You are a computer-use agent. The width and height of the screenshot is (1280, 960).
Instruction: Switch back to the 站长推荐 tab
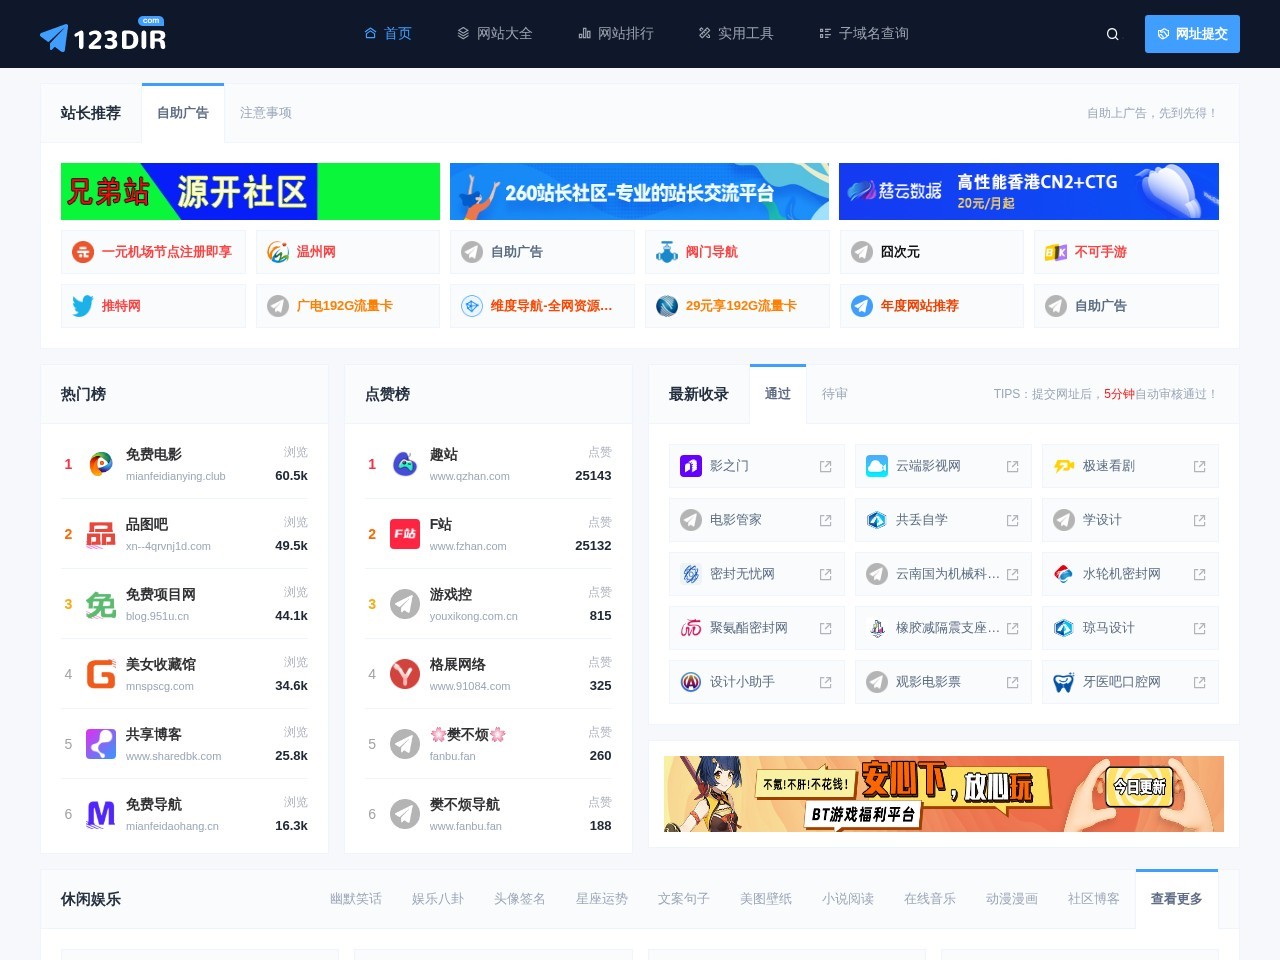(91, 112)
